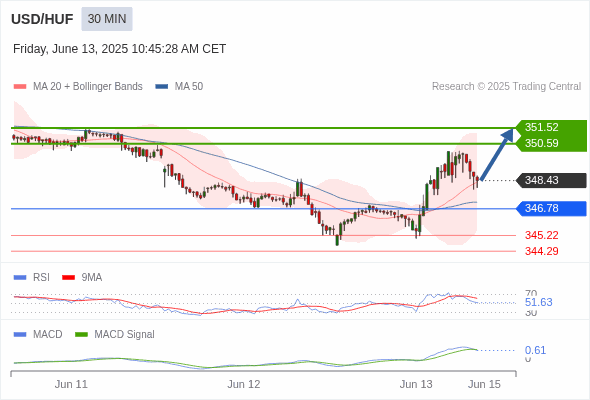The height and width of the screenshot is (400, 590).
Task: Select the Jun 12 date axis marker
Action: (x=243, y=384)
